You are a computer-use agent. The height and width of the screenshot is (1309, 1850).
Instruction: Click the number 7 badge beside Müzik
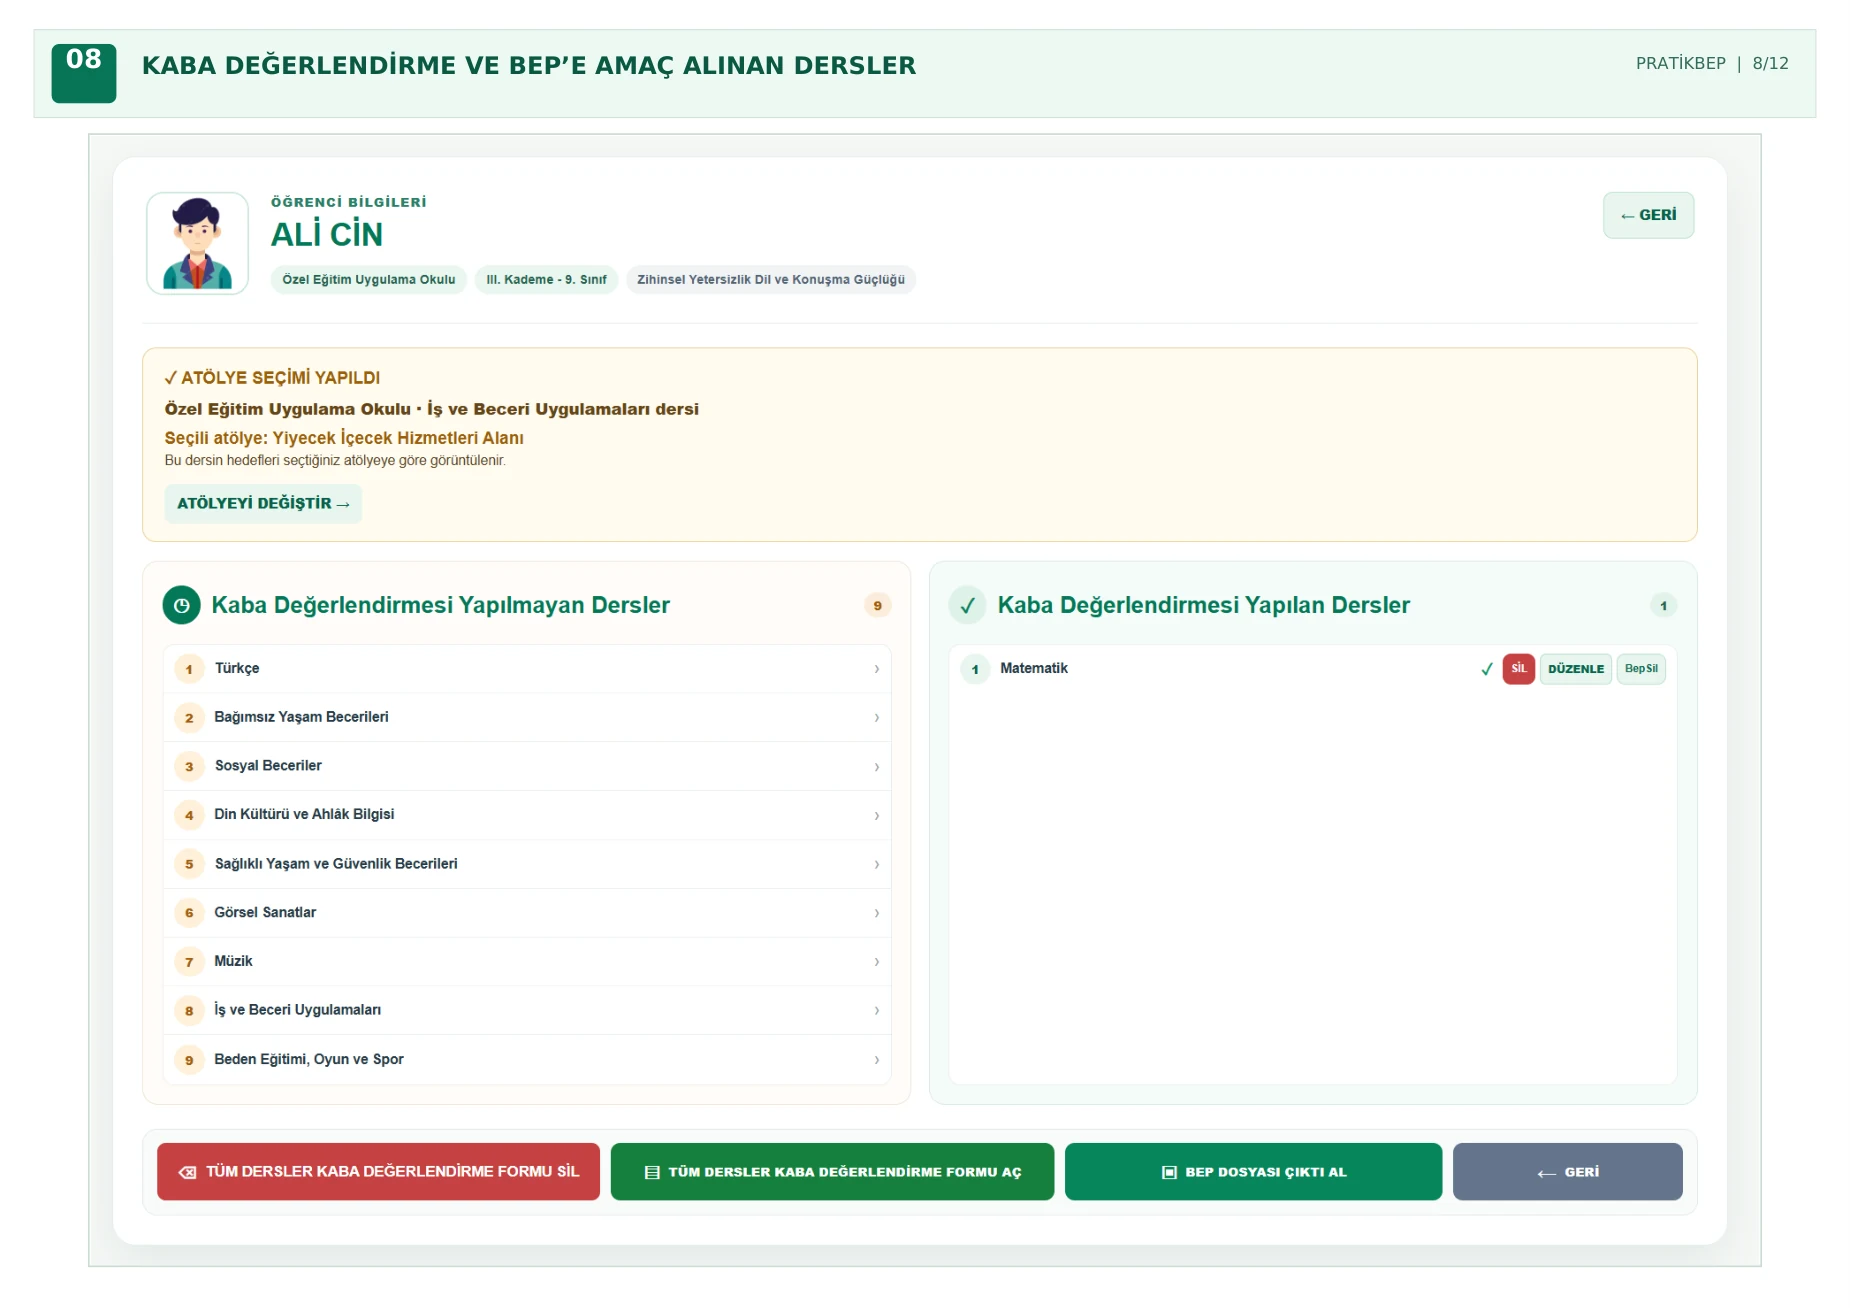click(189, 962)
